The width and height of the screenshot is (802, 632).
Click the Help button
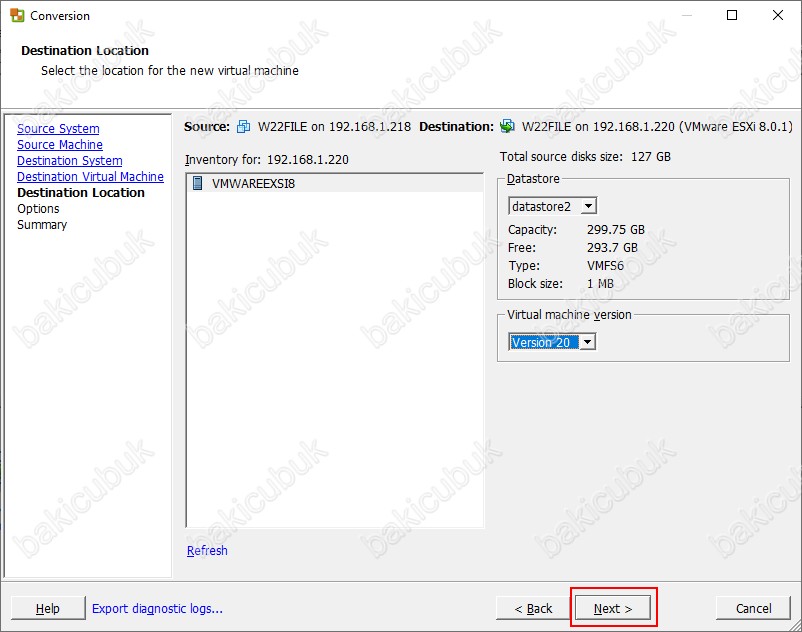pos(48,608)
